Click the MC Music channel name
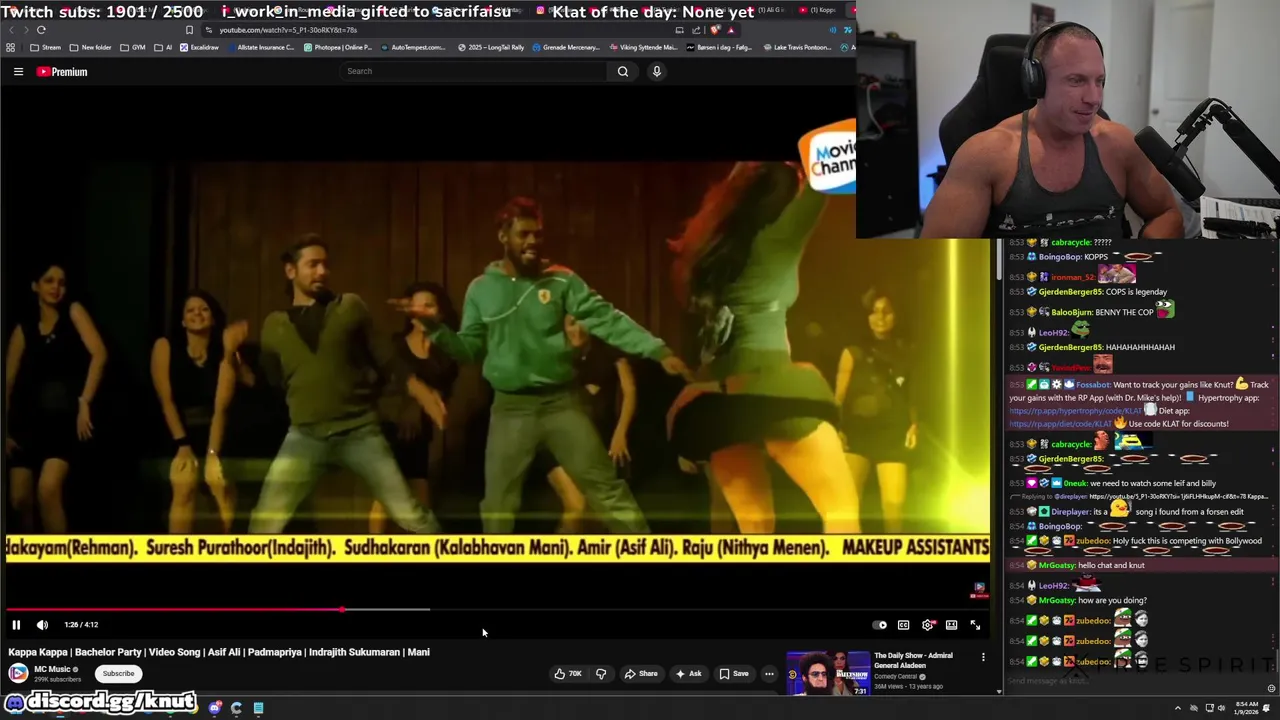Image resolution: width=1280 pixels, height=720 pixels. tap(52, 669)
